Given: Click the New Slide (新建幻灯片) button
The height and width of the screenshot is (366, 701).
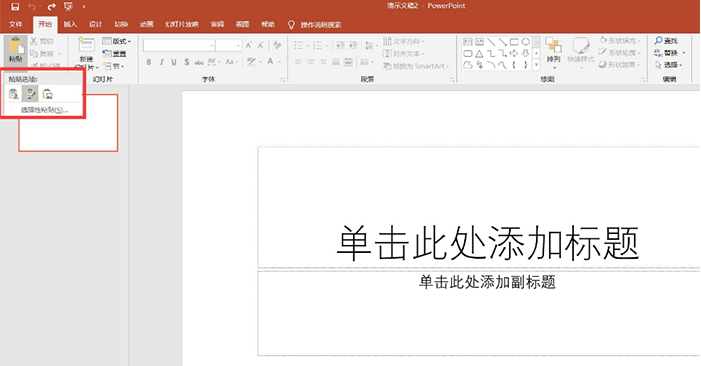Looking at the screenshot, I should (86, 54).
